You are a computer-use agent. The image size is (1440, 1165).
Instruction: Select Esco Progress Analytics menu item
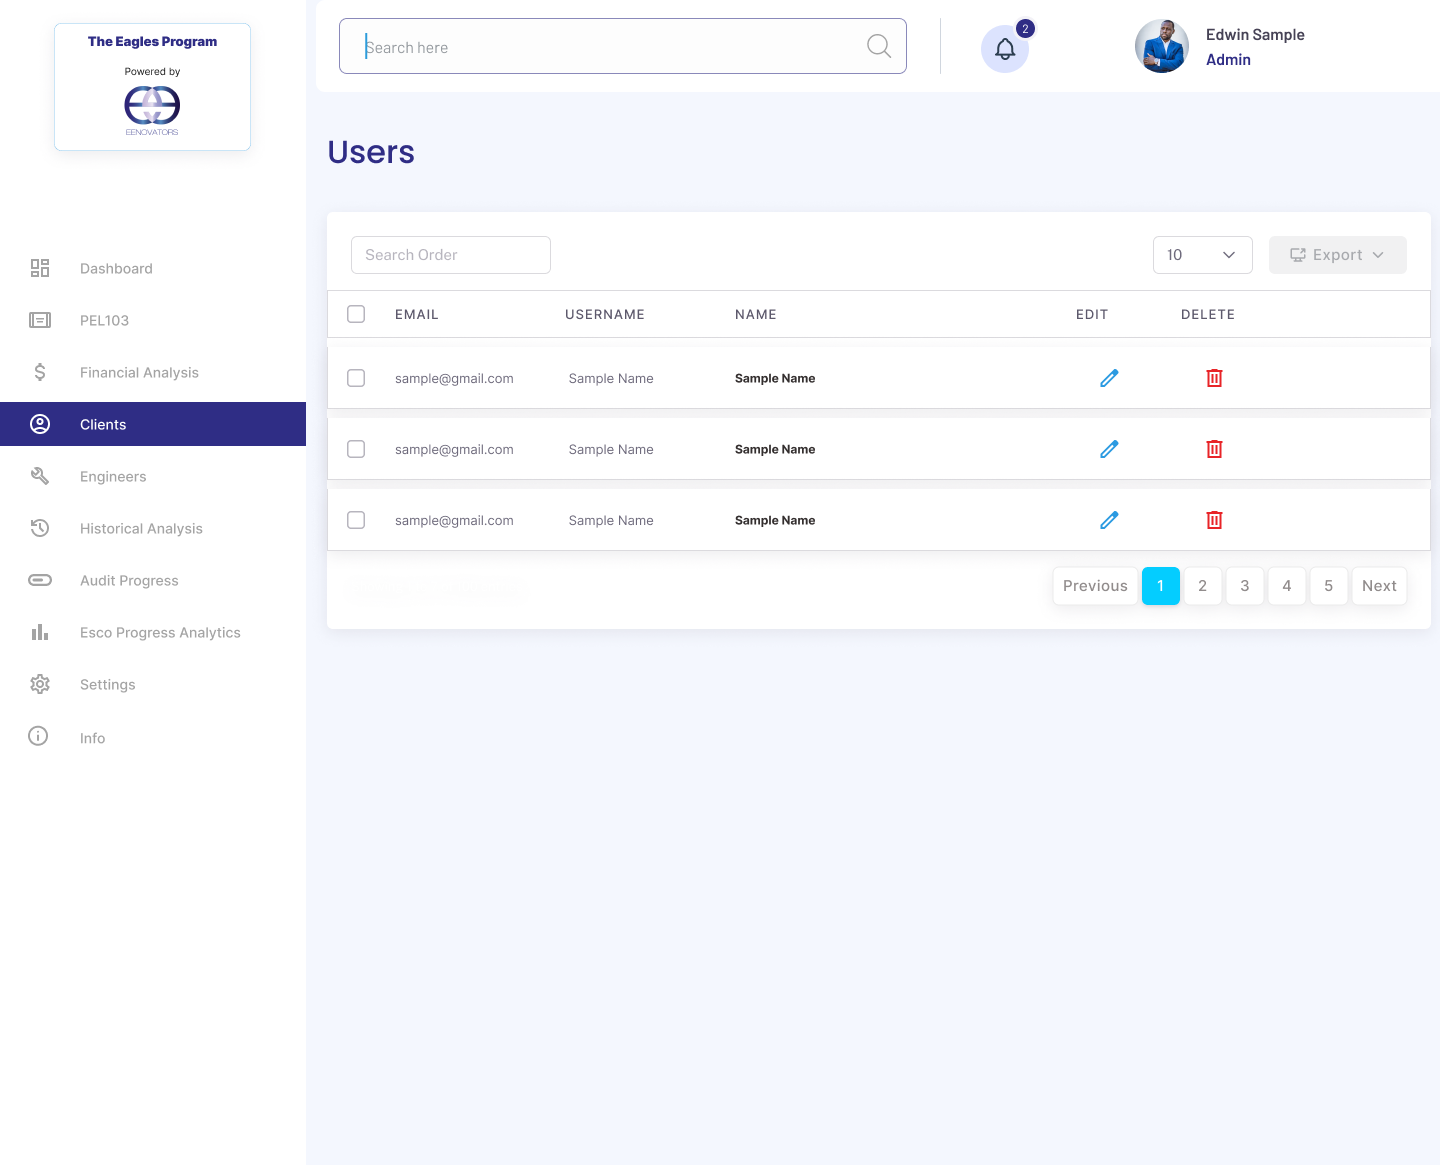click(160, 632)
